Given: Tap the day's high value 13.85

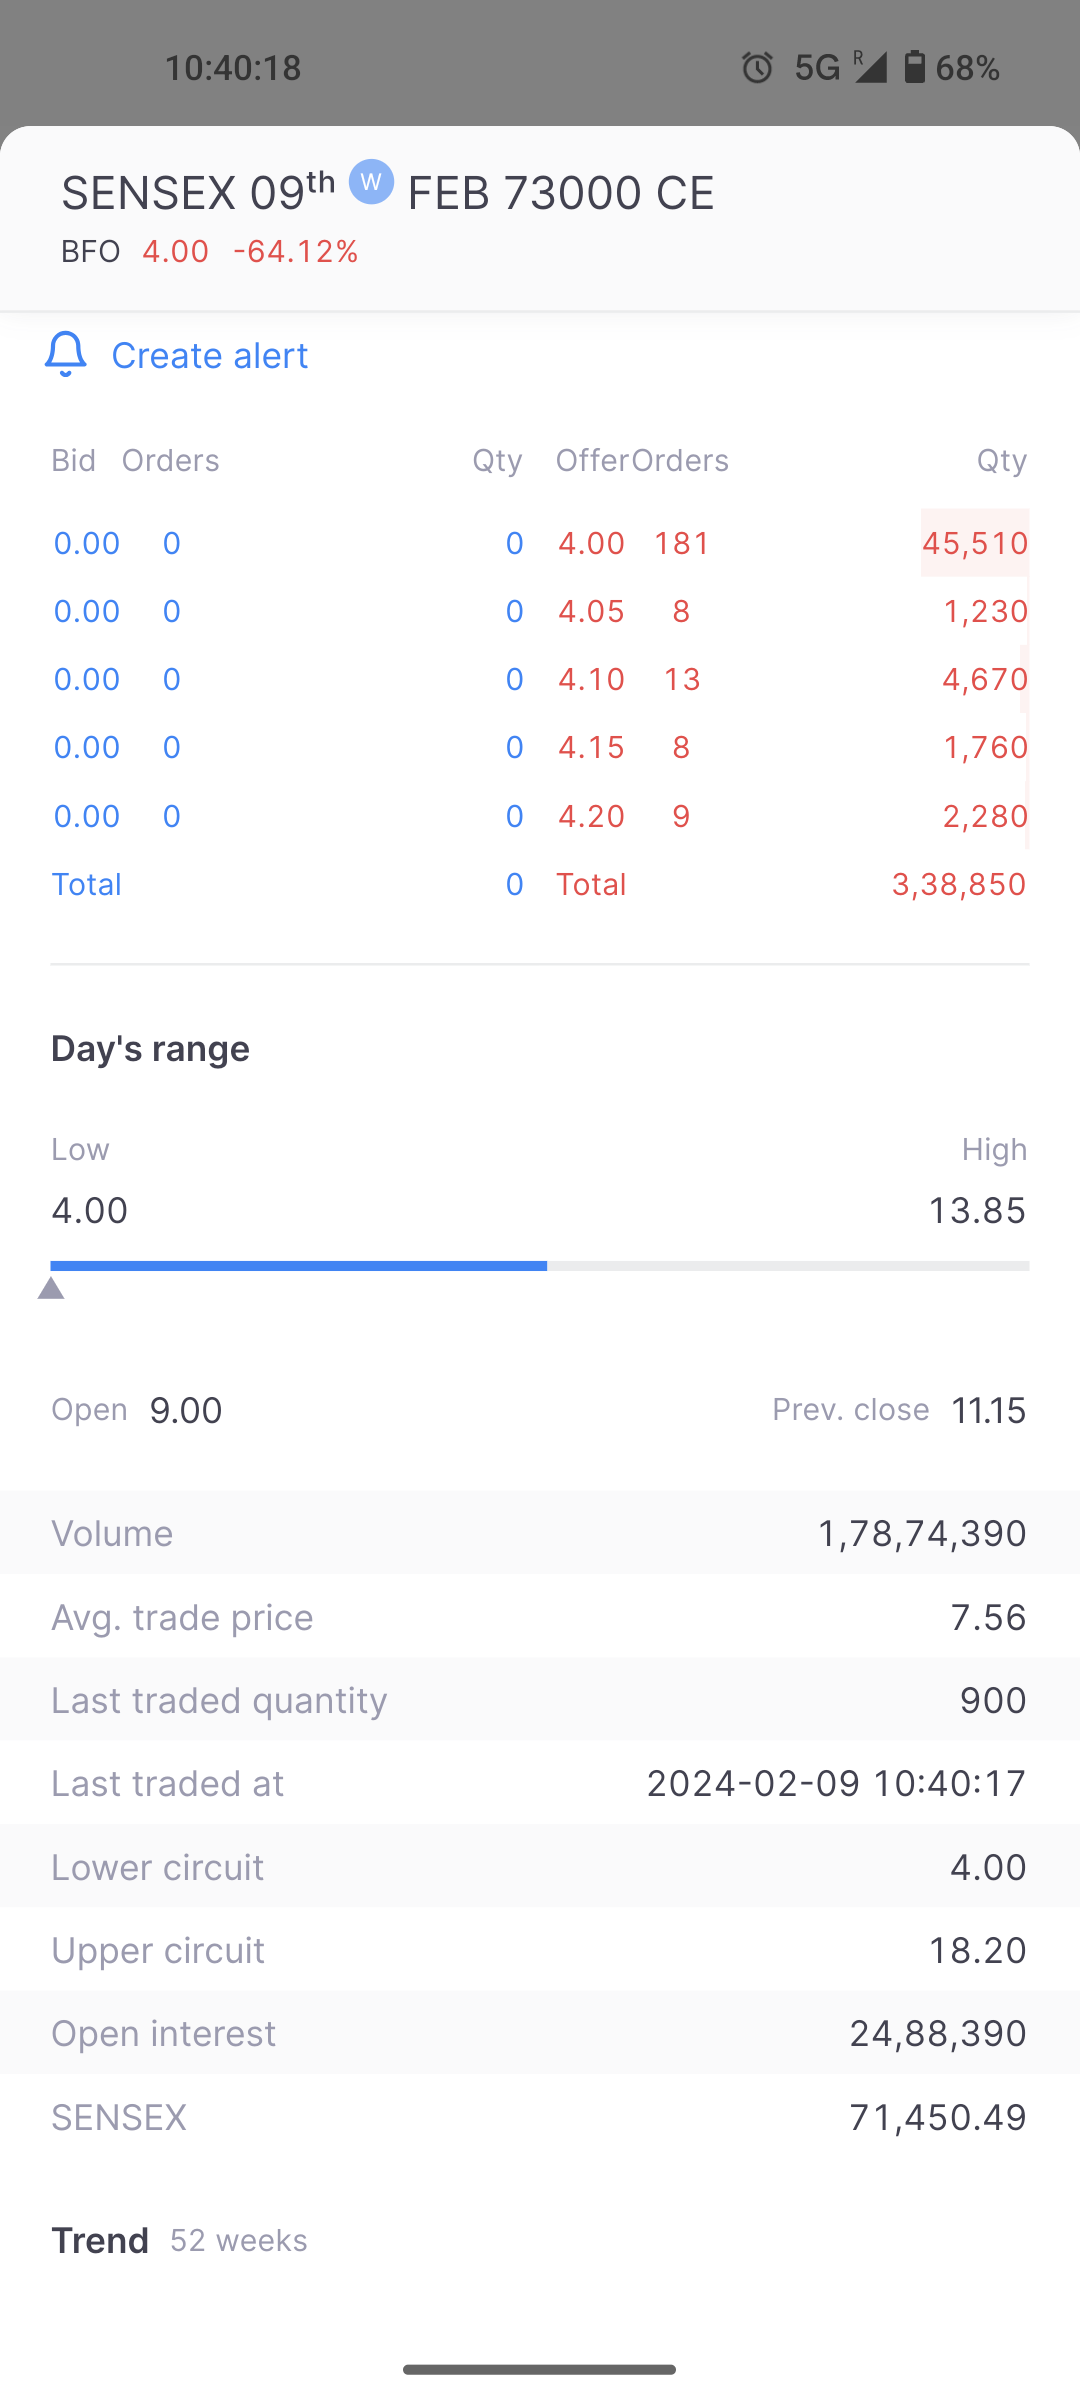Looking at the screenshot, I should tap(978, 1210).
